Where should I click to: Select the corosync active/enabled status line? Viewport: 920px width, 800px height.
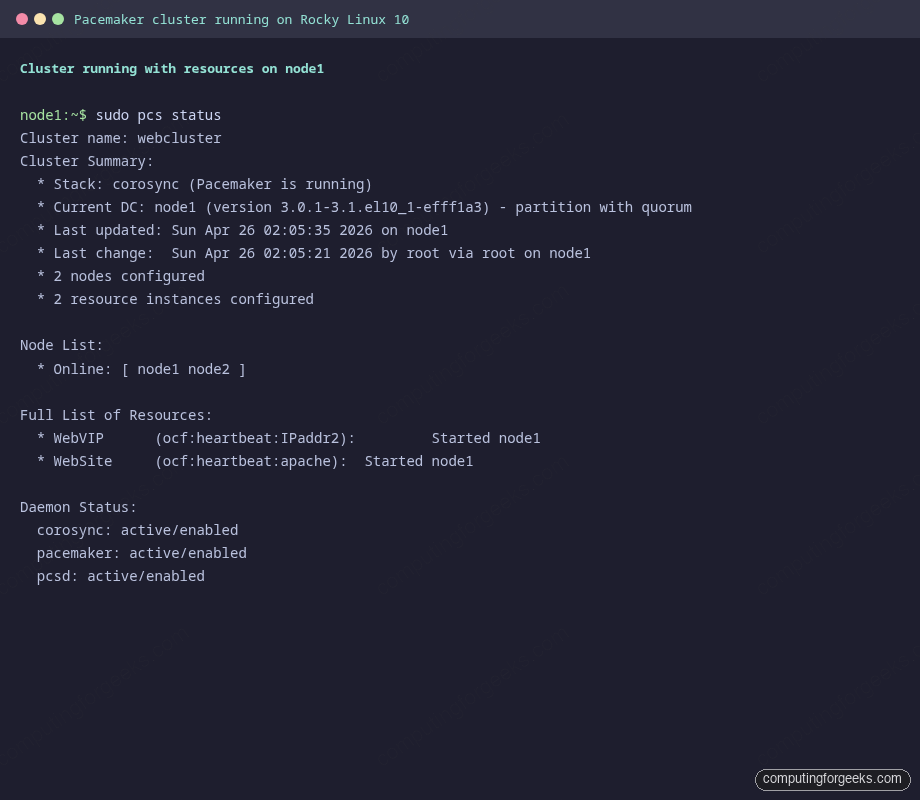(137, 530)
